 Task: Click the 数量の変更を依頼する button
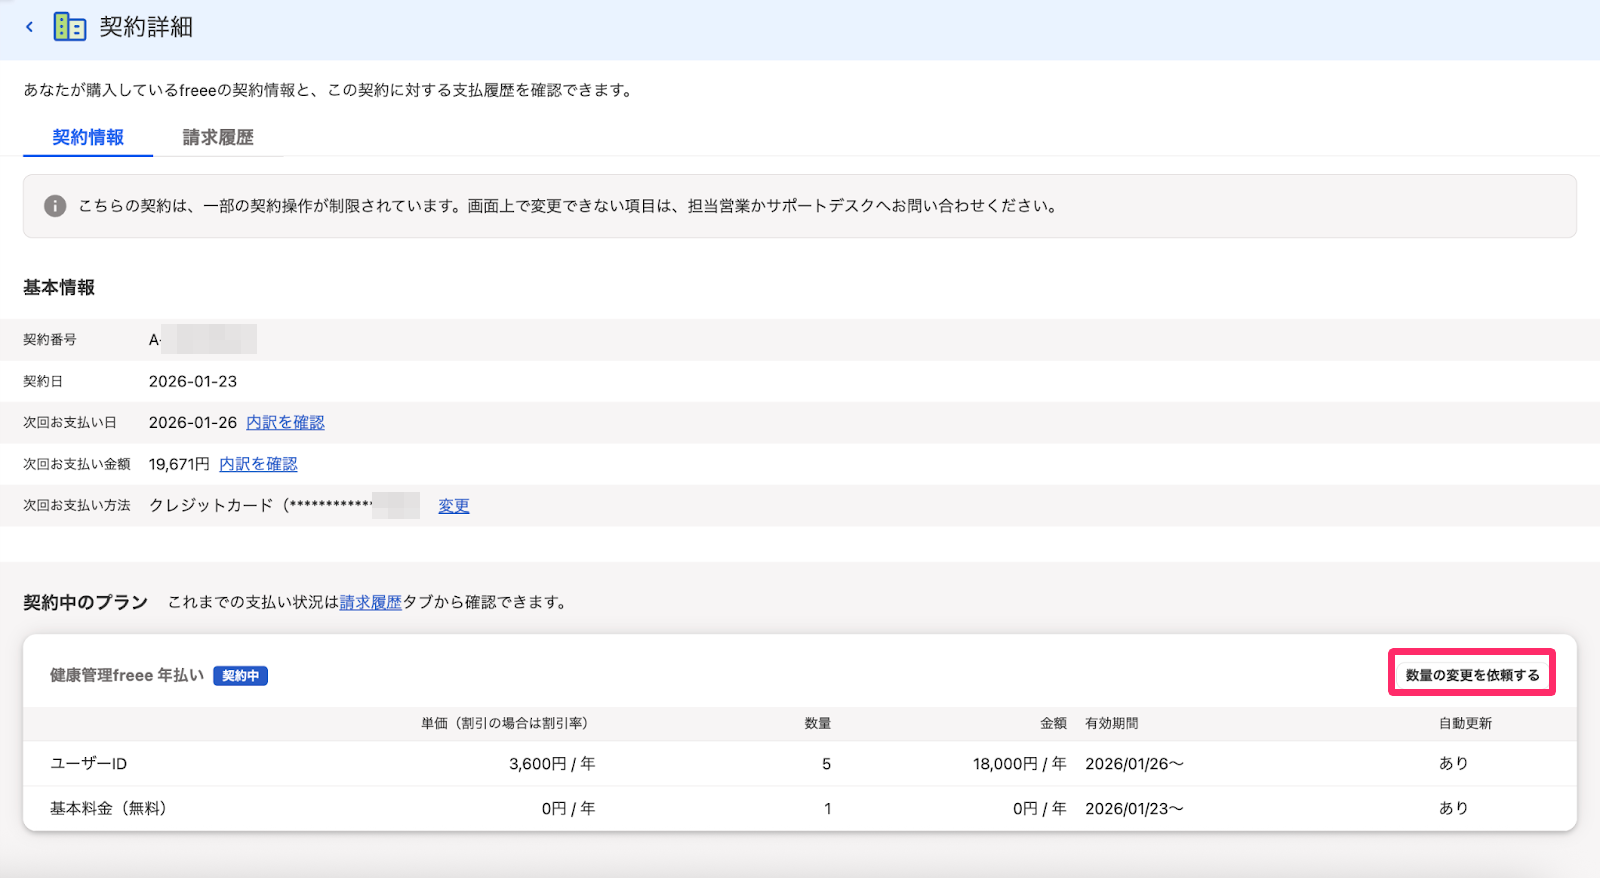click(x=1472, y=675)
